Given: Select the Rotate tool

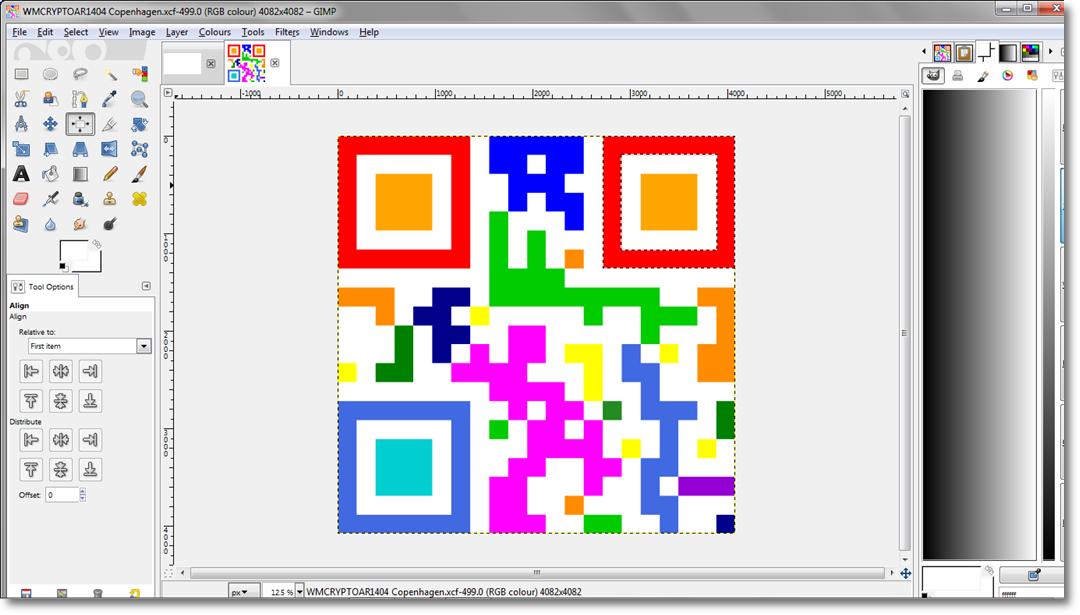Looking at the screenshot, I should [x=139, y=124].
